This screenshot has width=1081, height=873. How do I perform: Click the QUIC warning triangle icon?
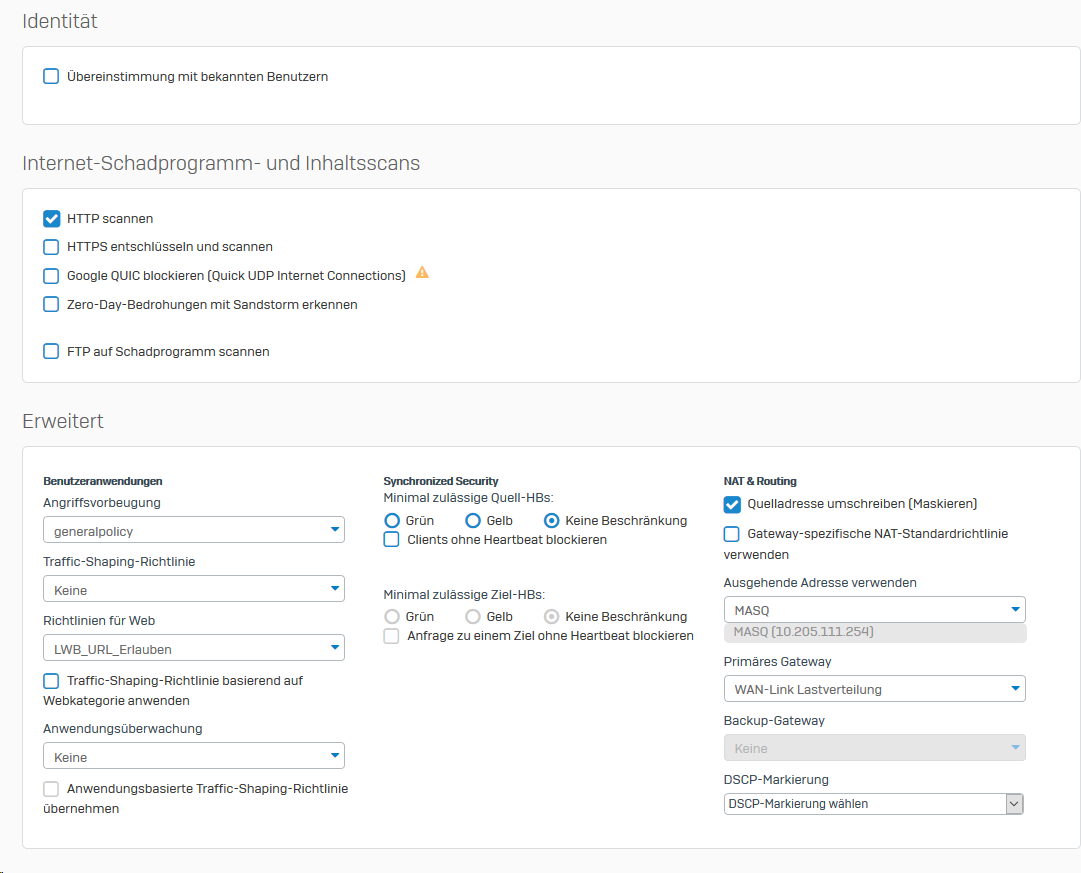pos(422,272)
